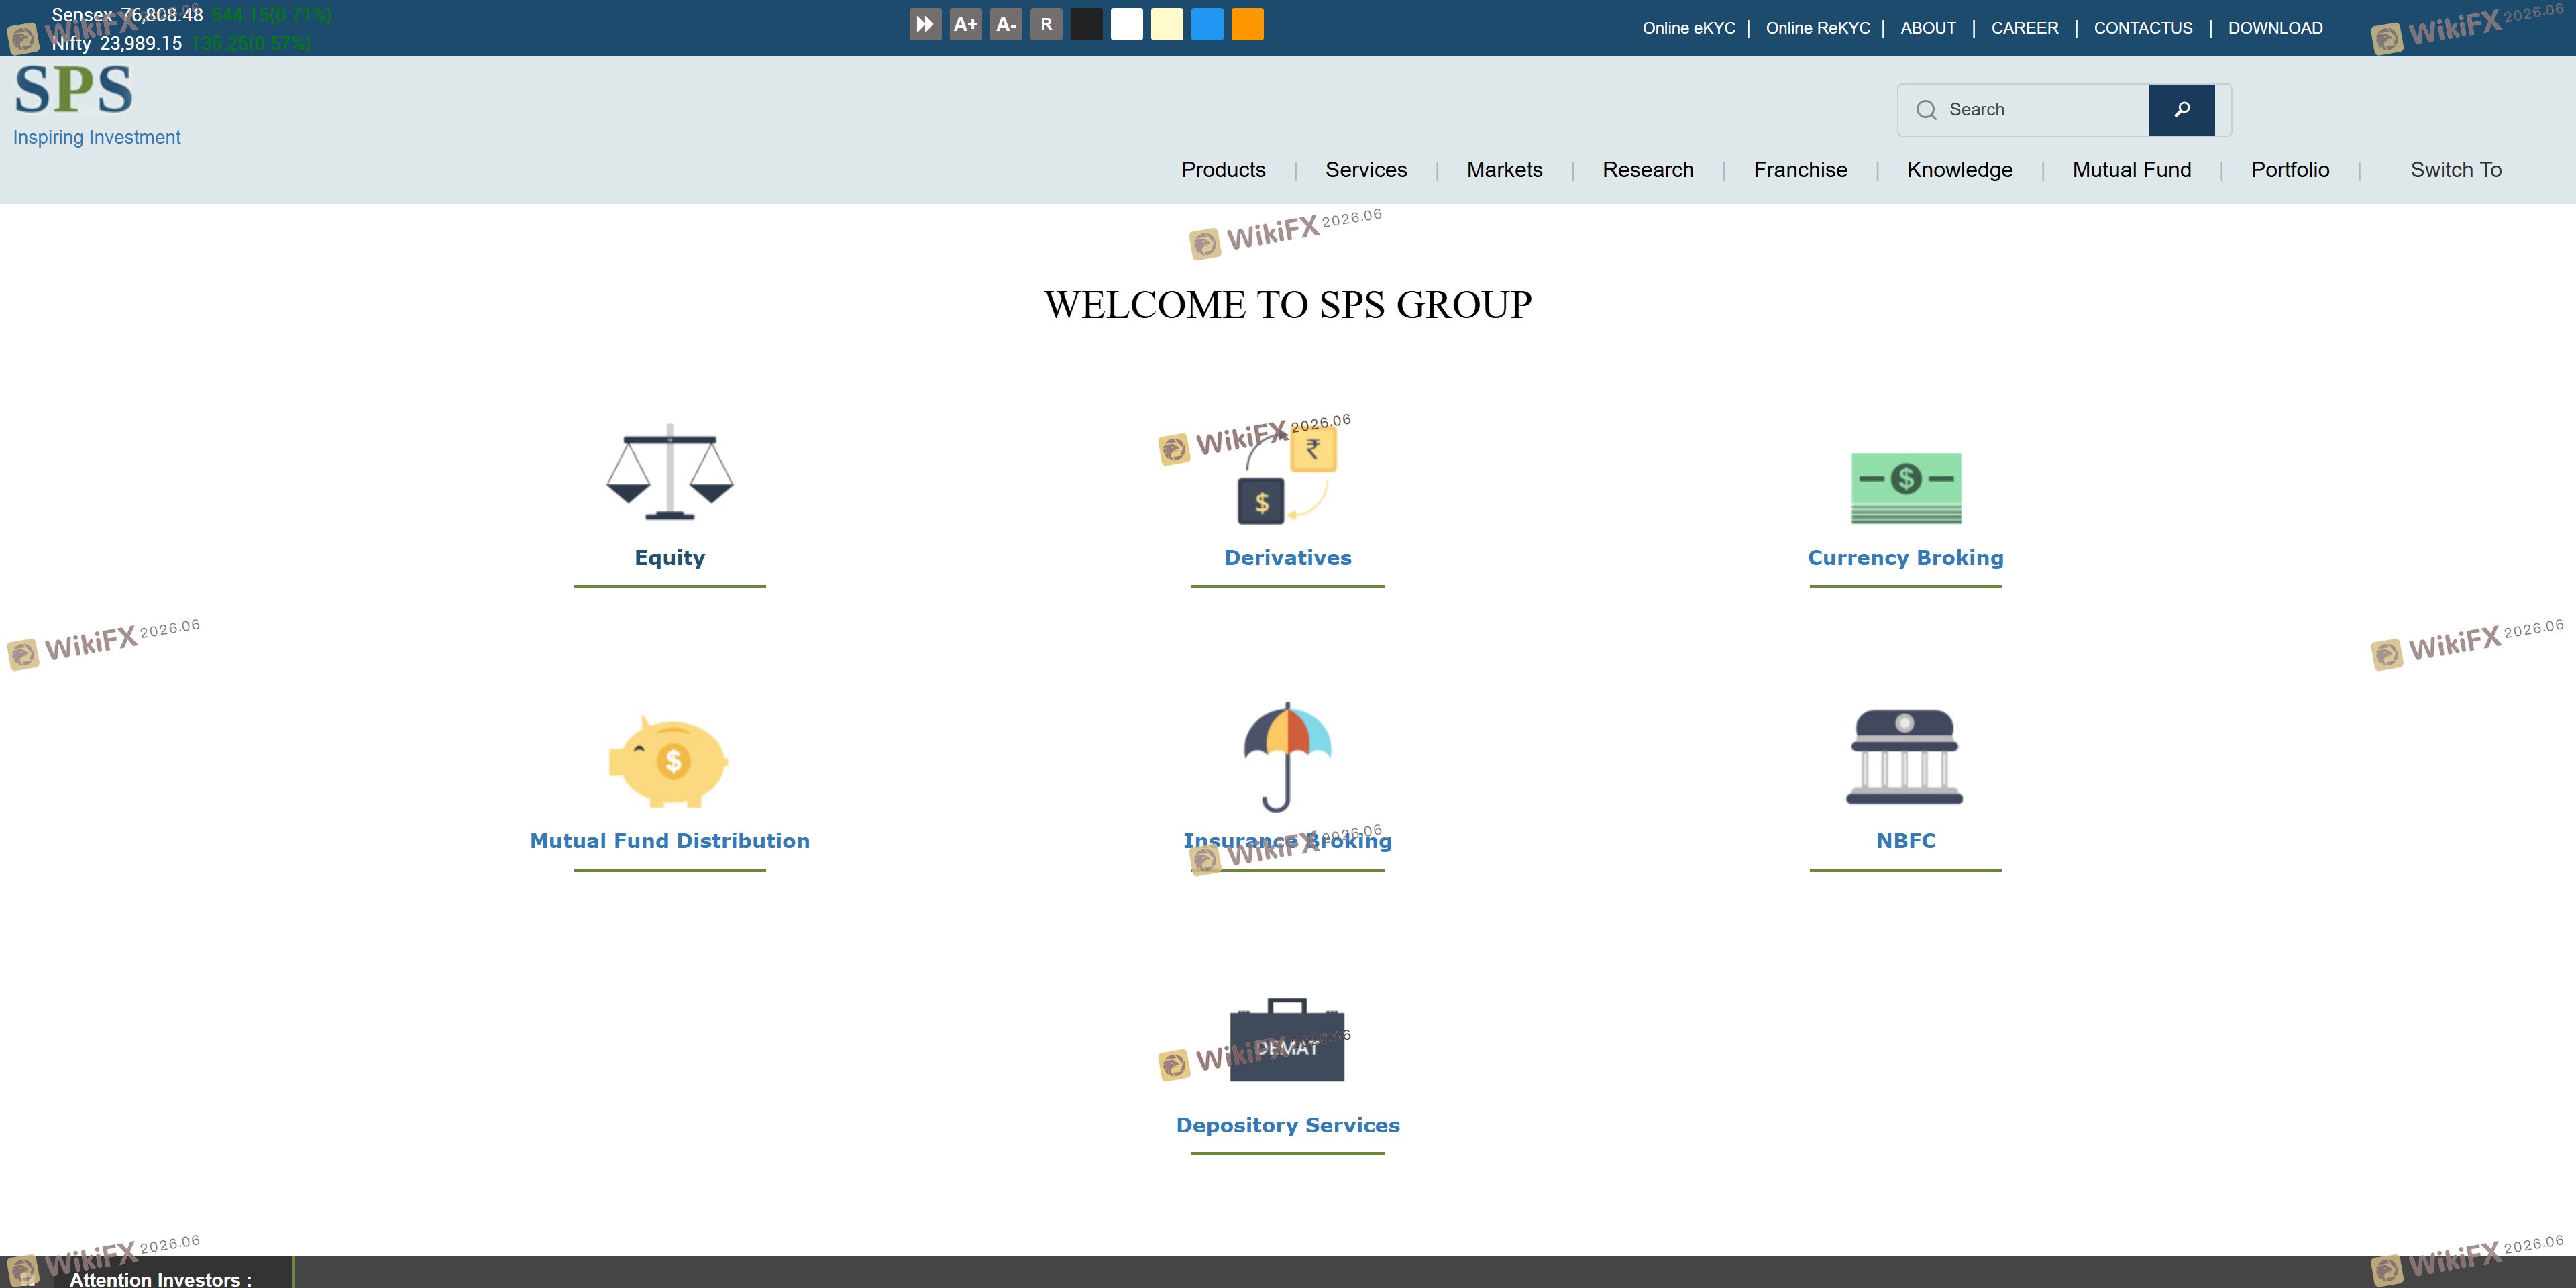Image resolution: width=2576 pixels, height=1288 pixels.
Task: Open the CAREER page
Action: [x=2025, y=28]
